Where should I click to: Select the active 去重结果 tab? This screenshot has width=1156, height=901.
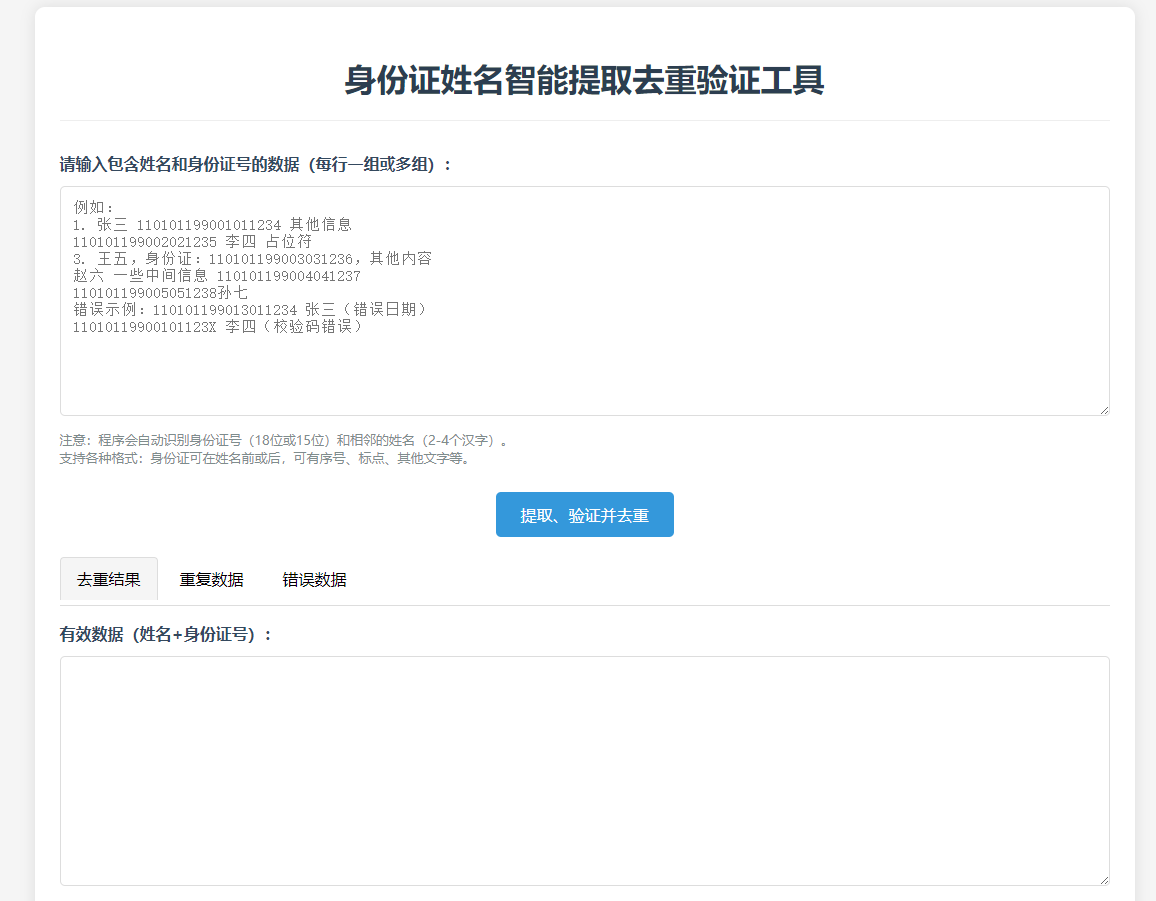(x=109, y=578)
